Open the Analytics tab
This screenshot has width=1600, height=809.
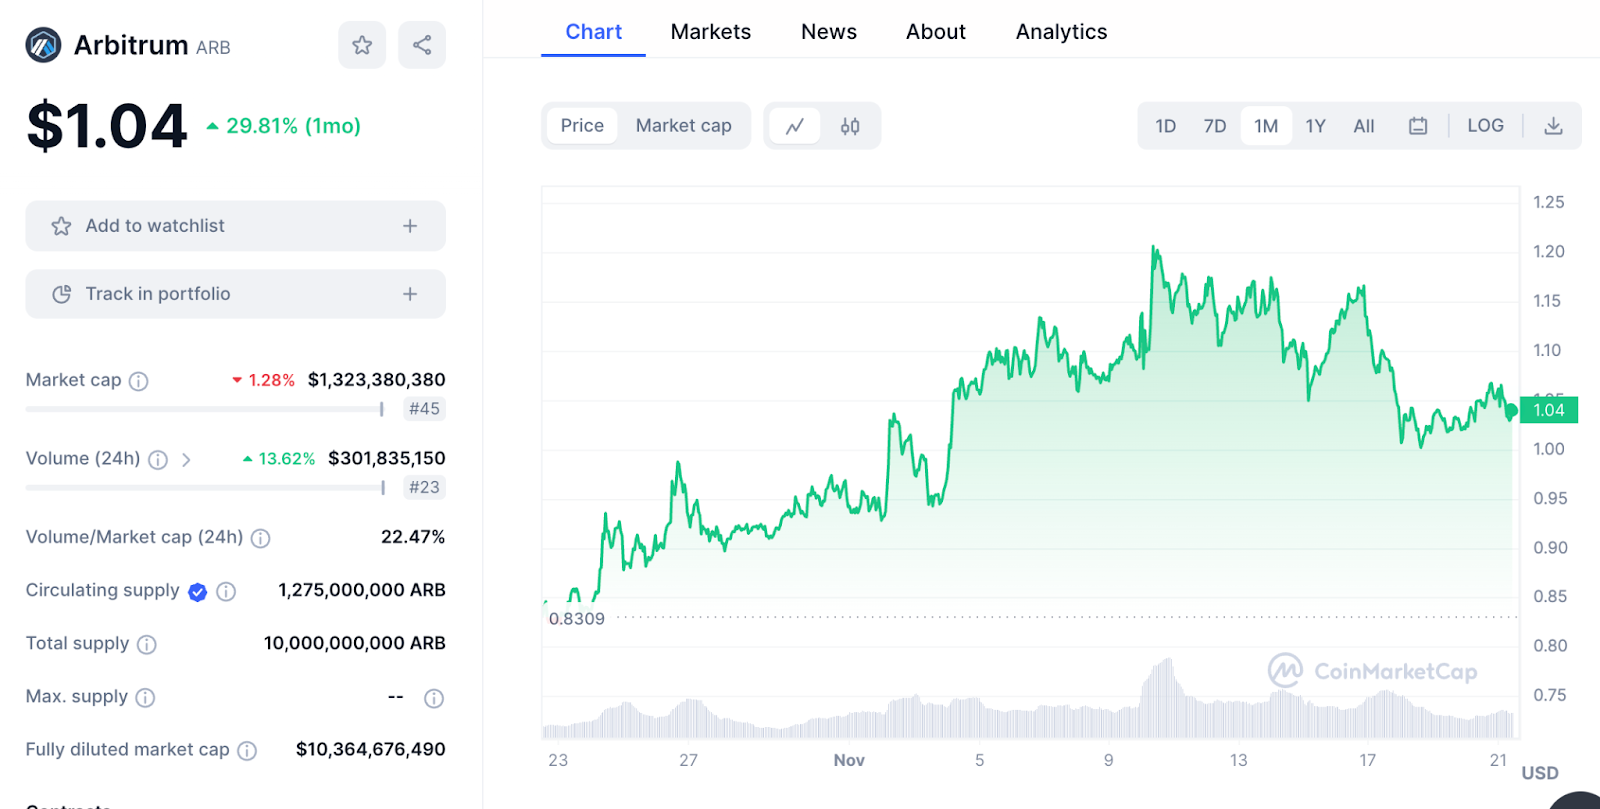click(x=1062, y=32)
